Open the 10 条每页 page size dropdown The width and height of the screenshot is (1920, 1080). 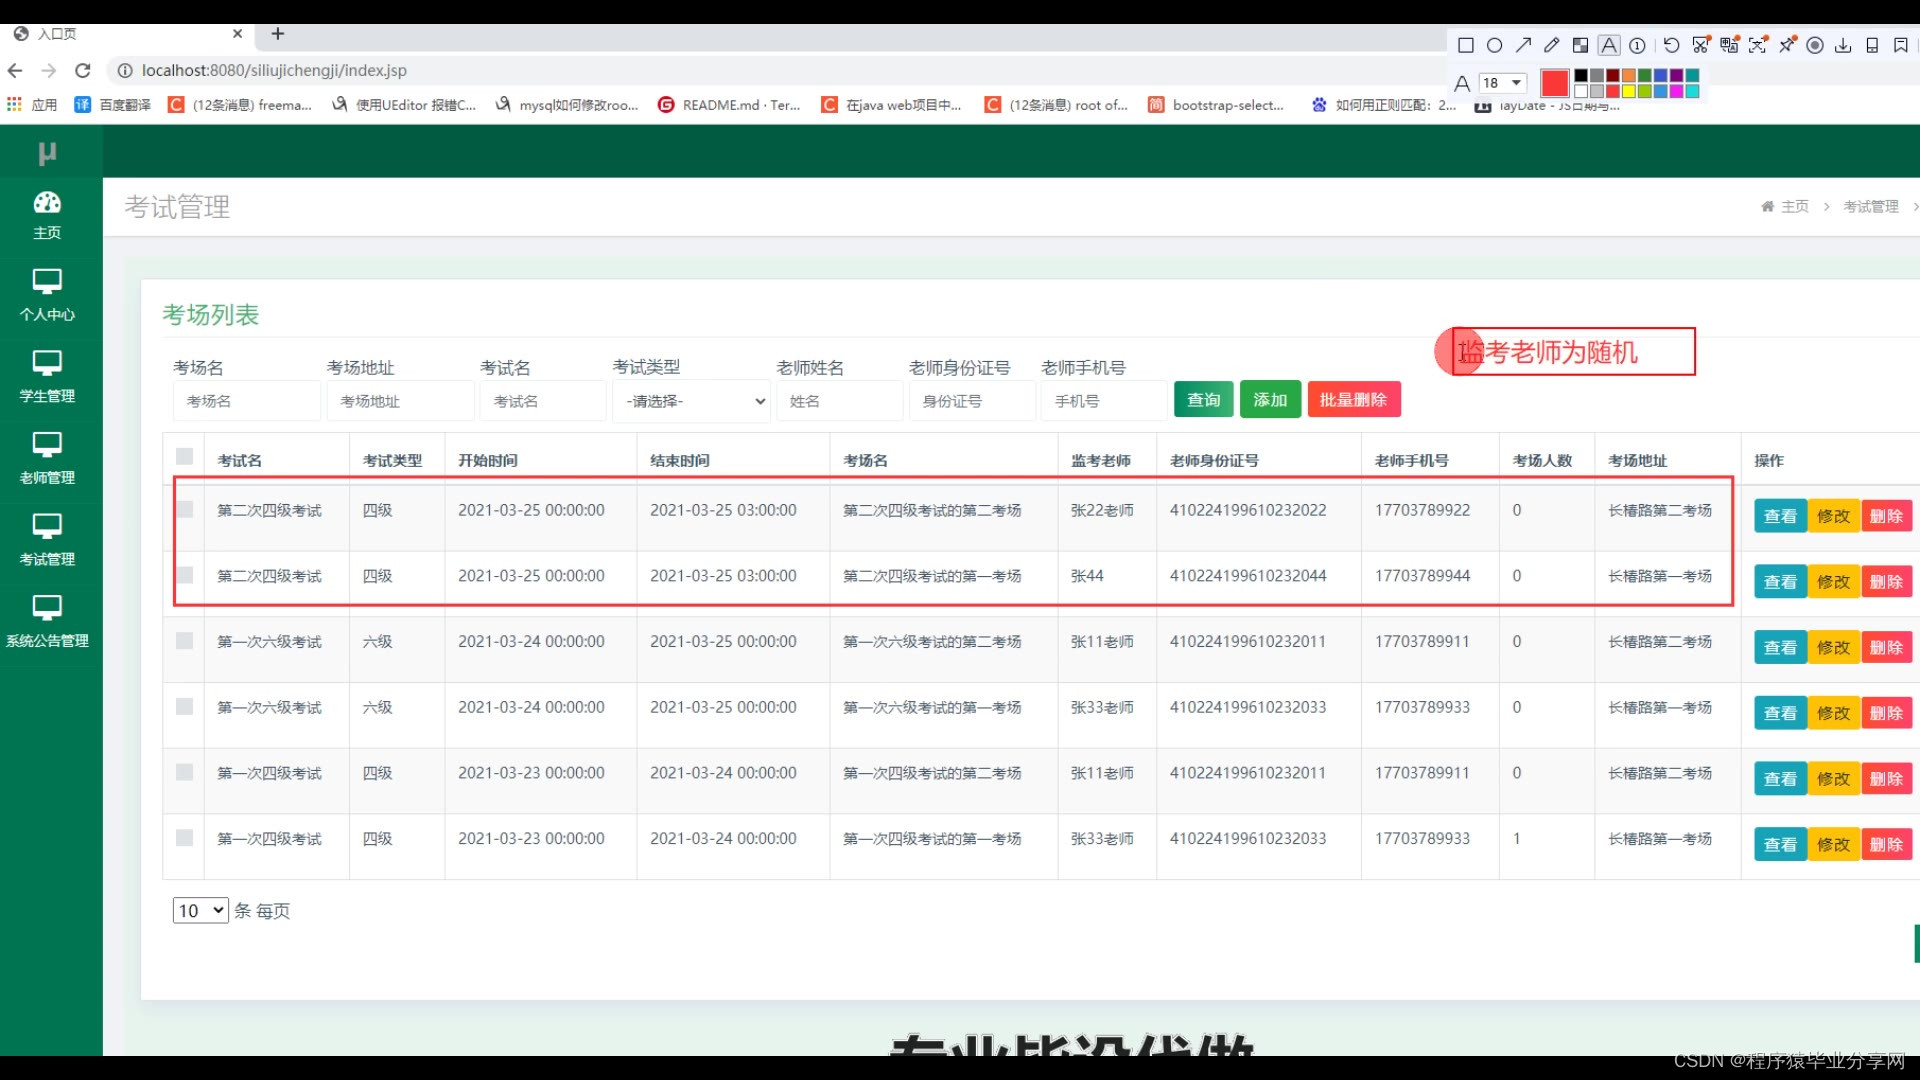(201, 911)
